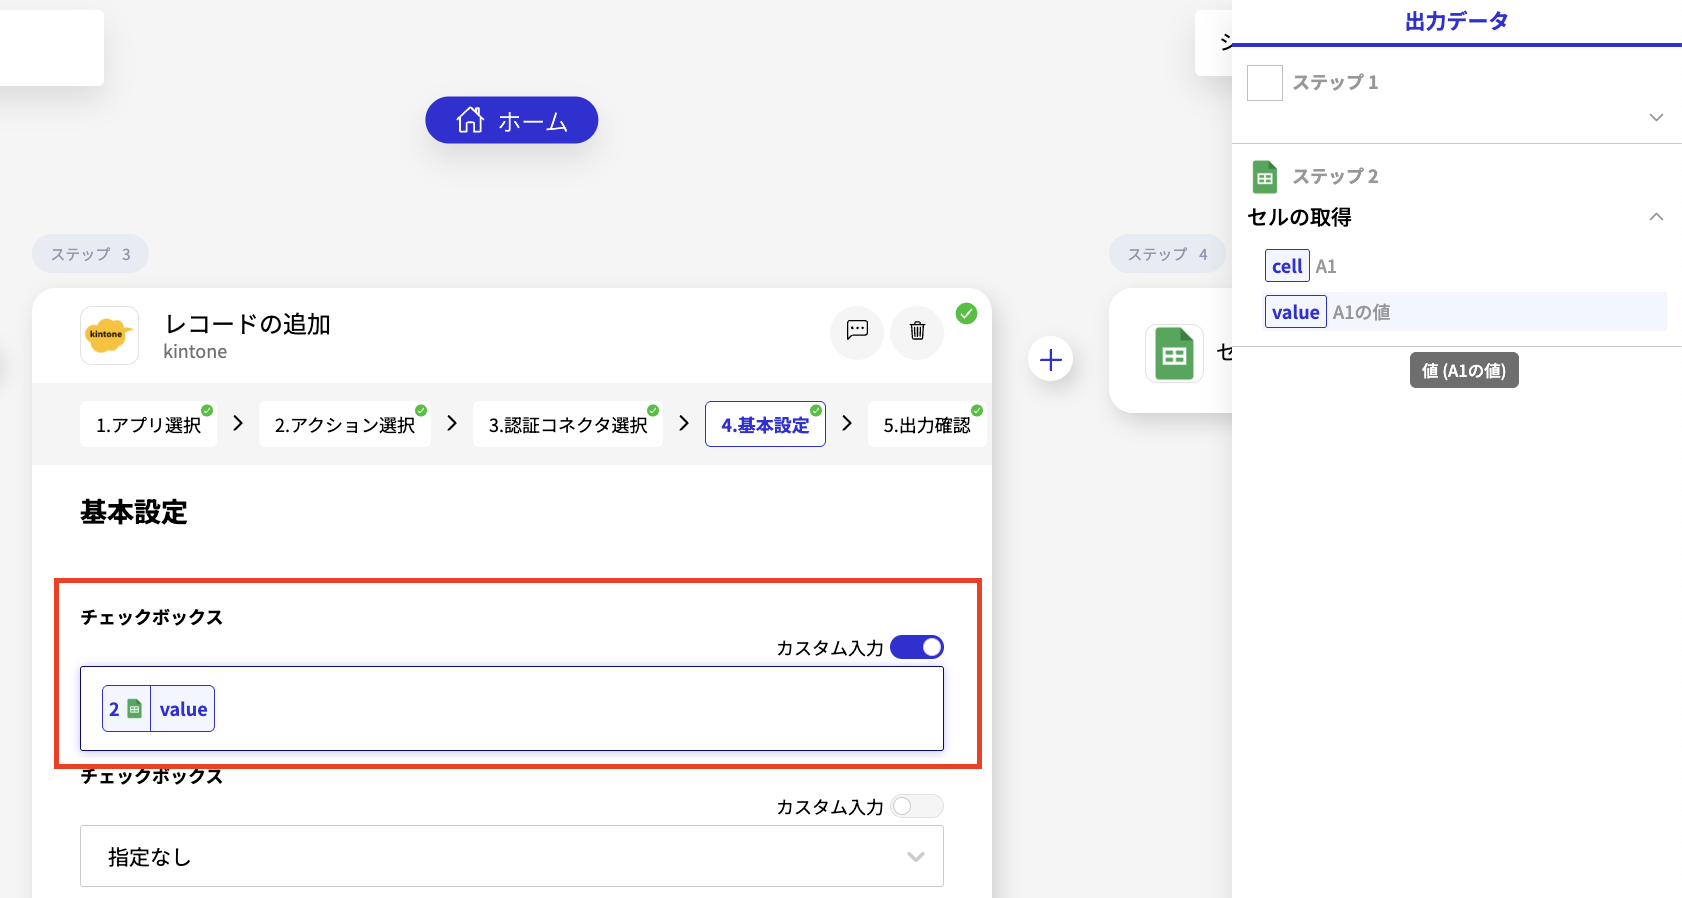
Task: Click inside the first チェックボックス input field
Action: coord(512,709)
